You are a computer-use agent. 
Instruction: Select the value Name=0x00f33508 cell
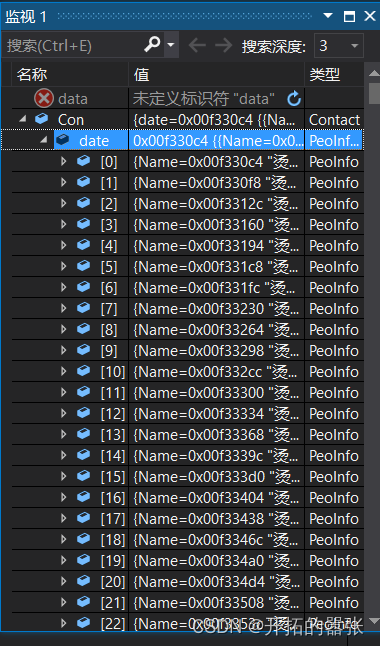[x=217, y=603]
